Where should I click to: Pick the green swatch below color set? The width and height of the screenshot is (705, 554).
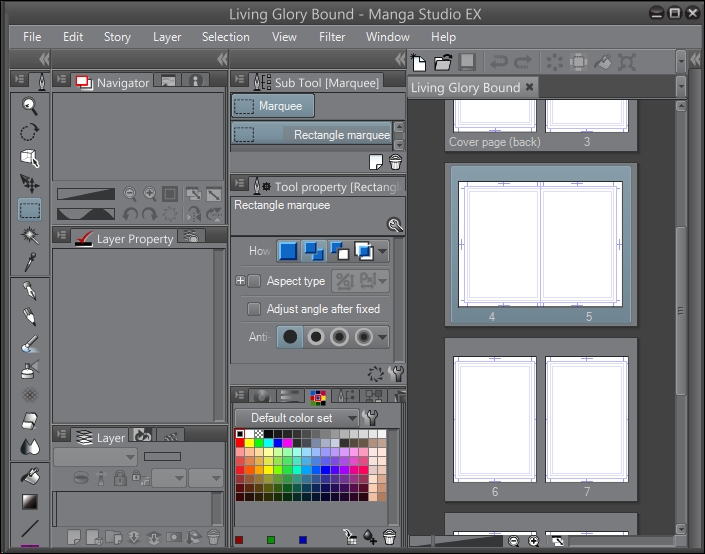point(271,540)
